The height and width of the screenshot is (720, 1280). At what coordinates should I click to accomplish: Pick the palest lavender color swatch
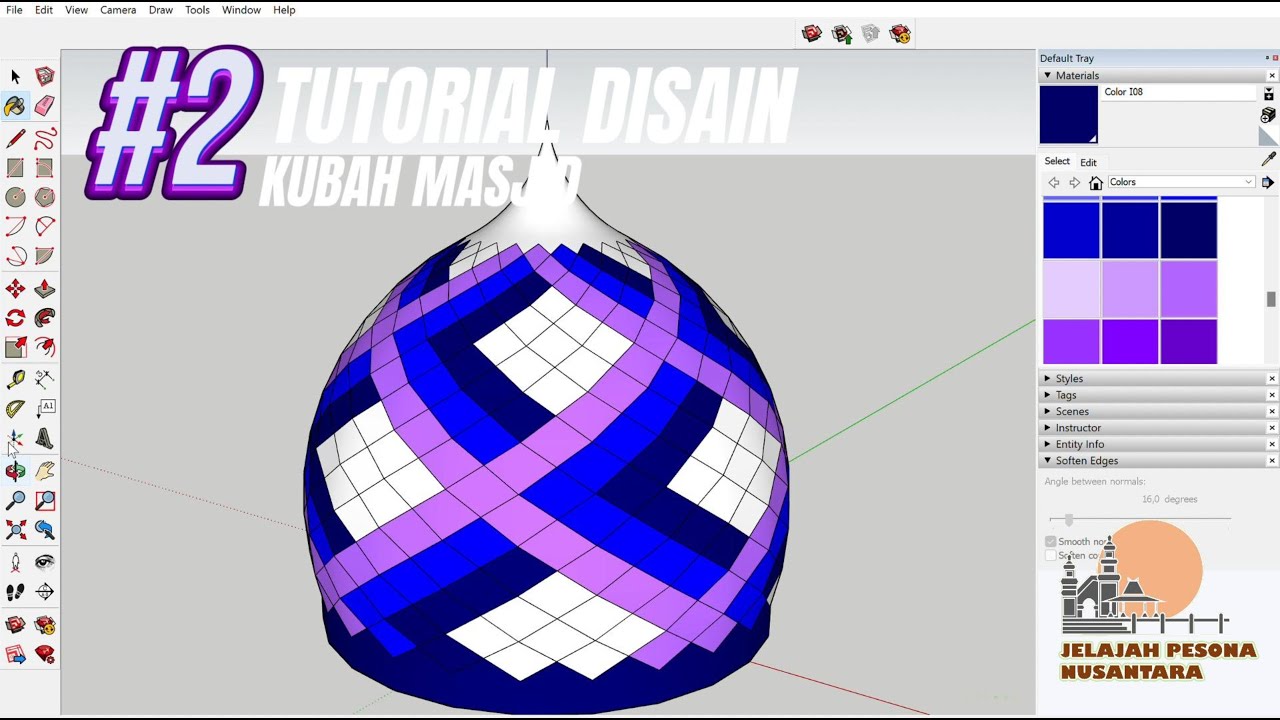click(x=1071, y=289)
